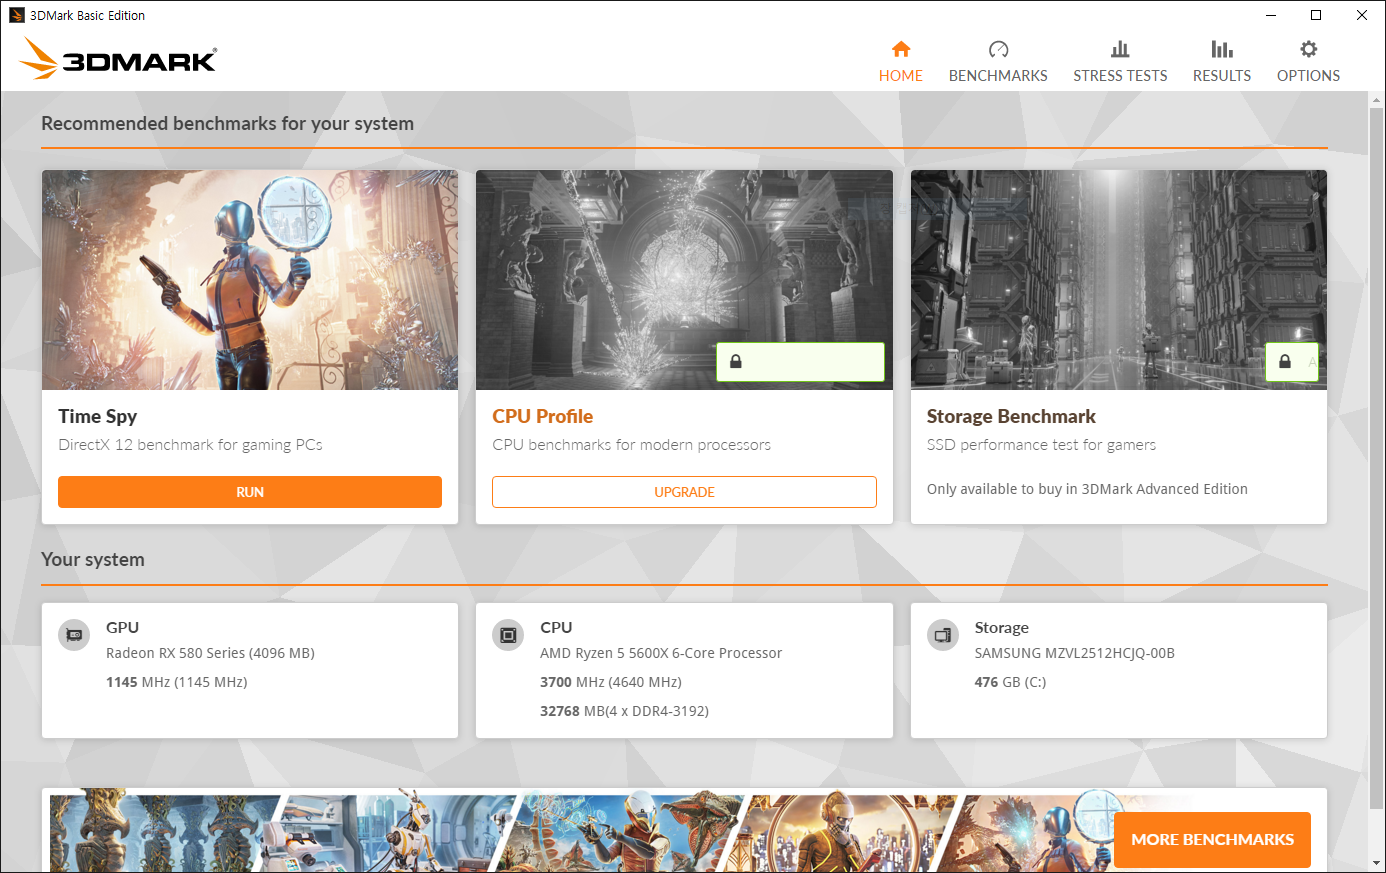Click the '1145 MHz (1145 MHz)' GPU clock

point(176,682)
